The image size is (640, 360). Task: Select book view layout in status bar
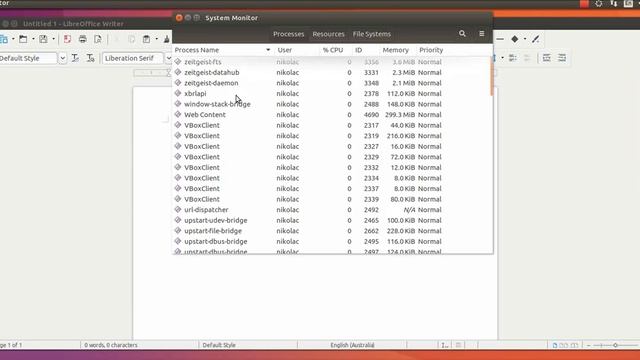574,345
